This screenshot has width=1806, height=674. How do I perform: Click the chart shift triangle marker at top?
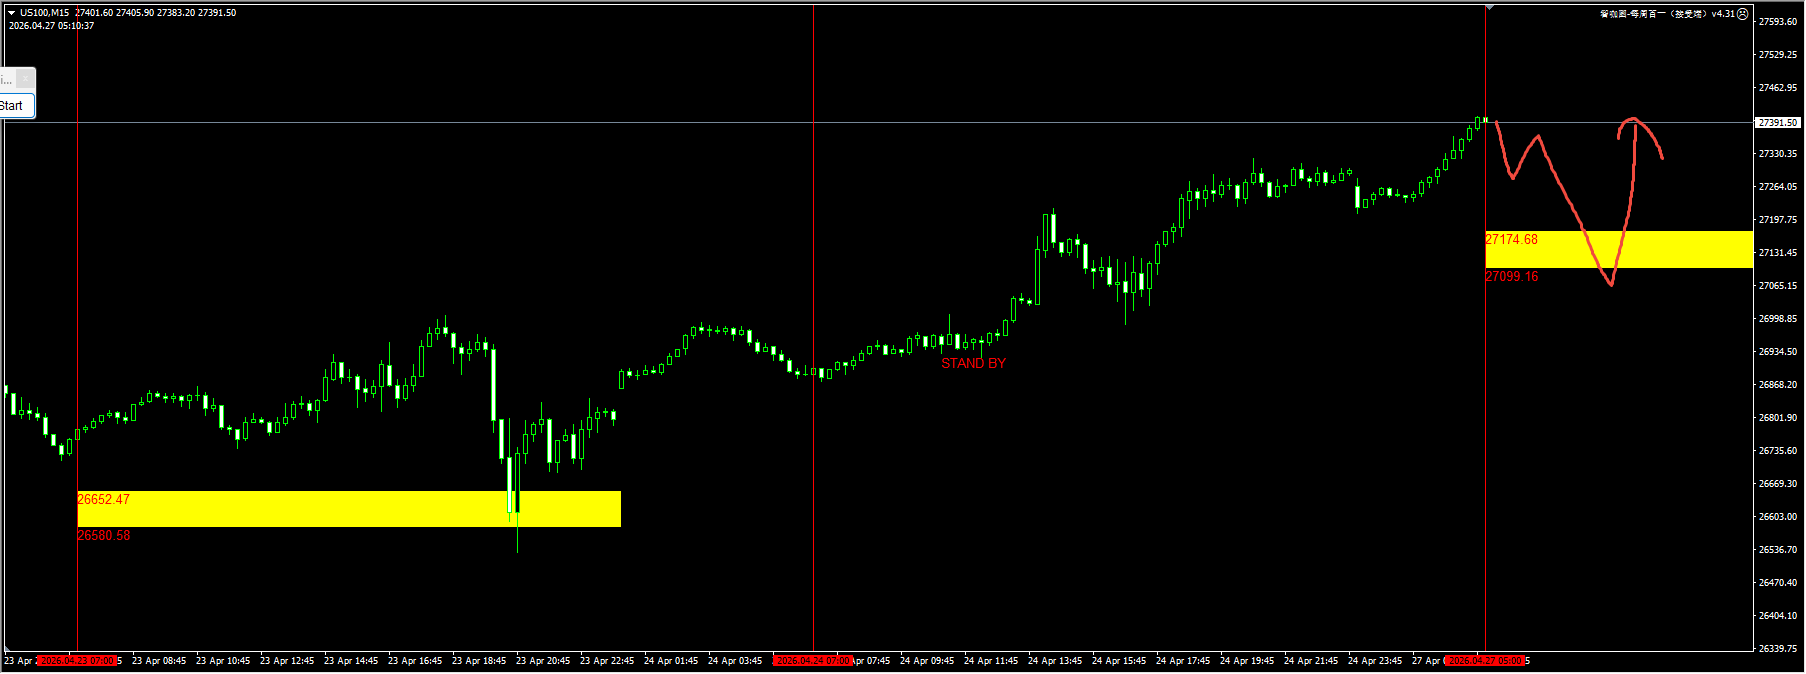1489,8
